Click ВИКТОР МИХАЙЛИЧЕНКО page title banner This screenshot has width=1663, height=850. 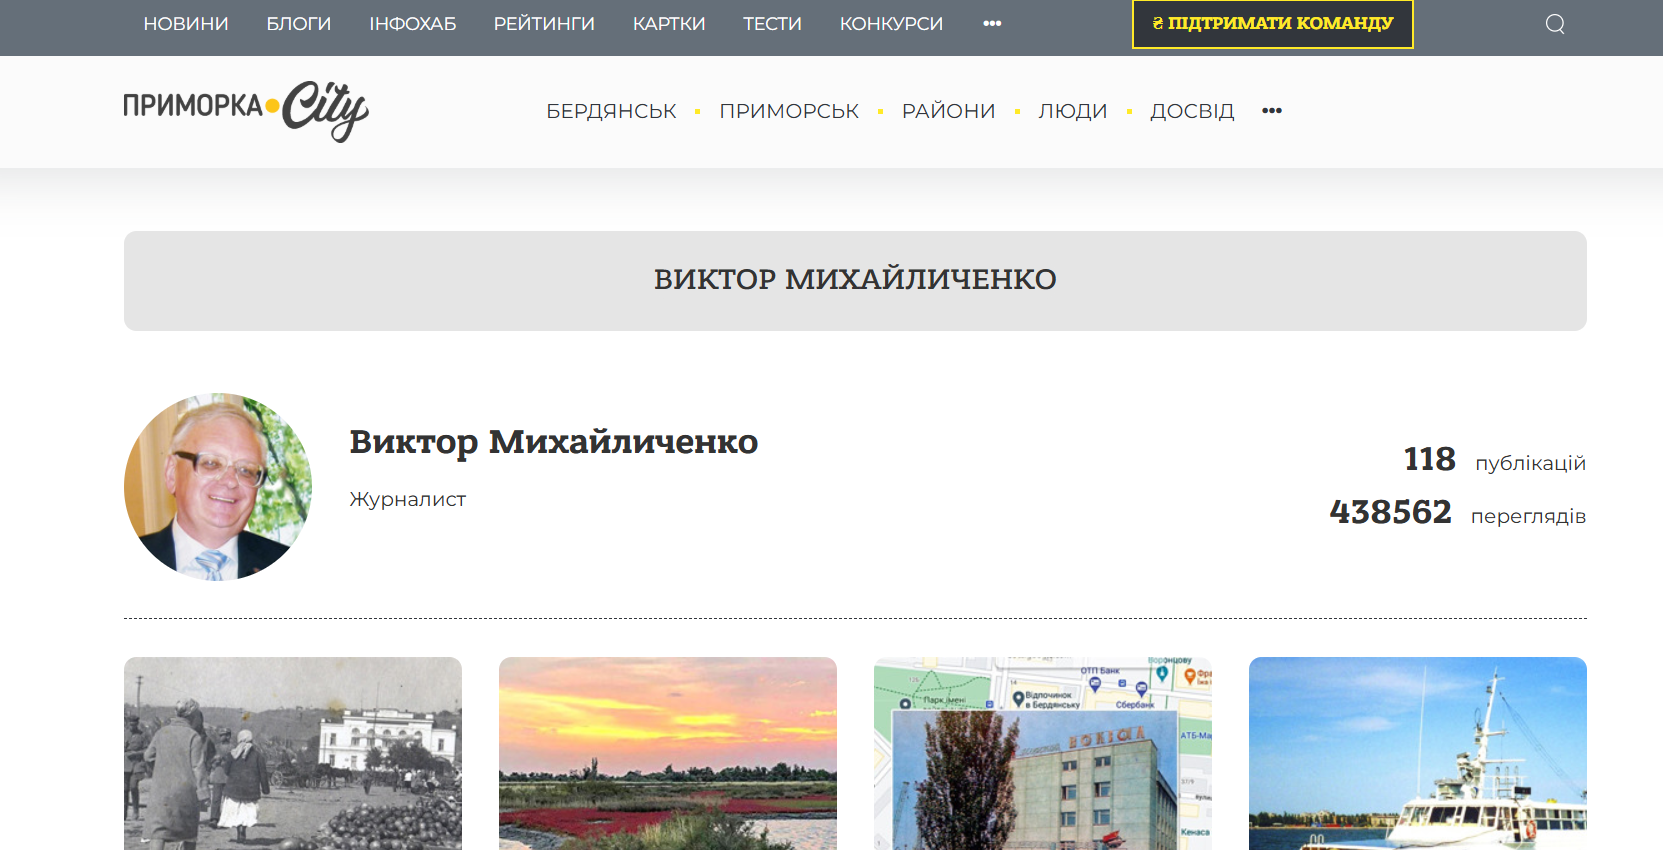pyautogui.click(x=855, y=280)
